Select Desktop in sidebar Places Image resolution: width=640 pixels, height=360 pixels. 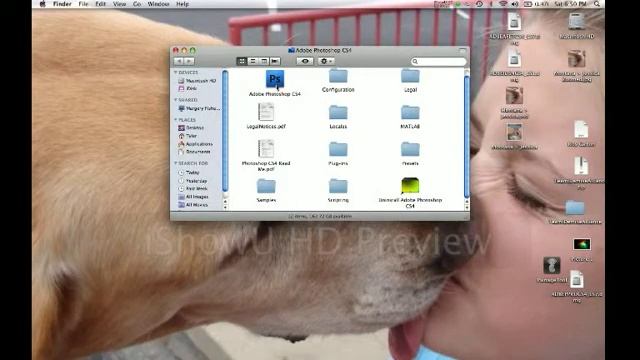[191, 128]
